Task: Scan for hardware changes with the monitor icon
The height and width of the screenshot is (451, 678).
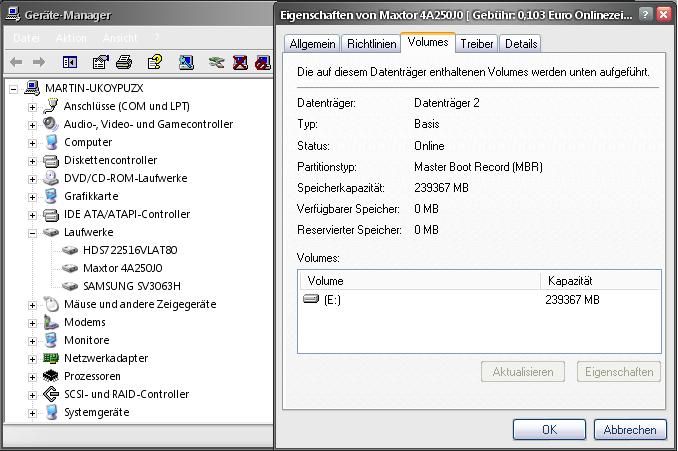Action: coord(186,62)
